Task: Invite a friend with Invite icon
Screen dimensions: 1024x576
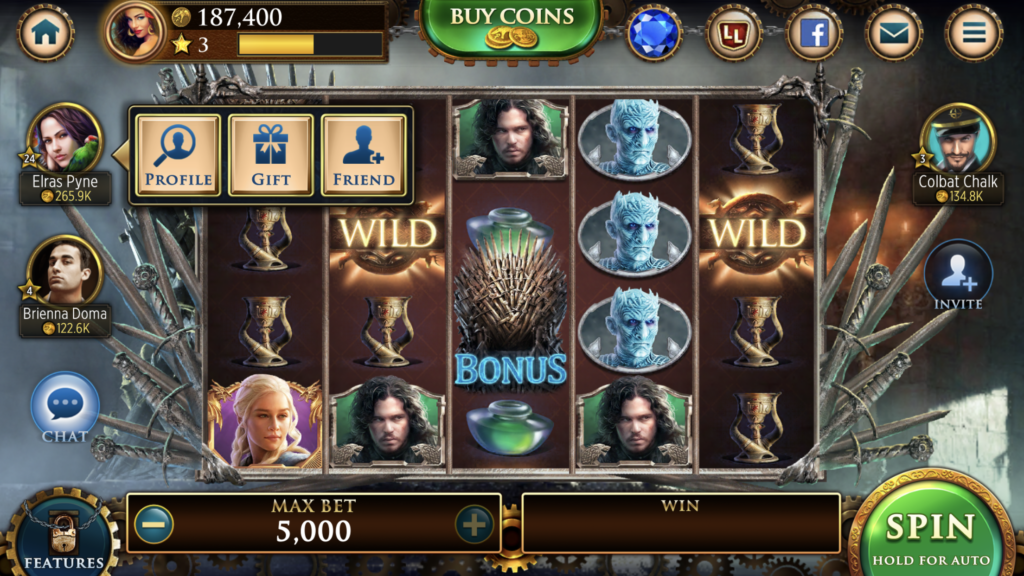Action: point(958,276)
